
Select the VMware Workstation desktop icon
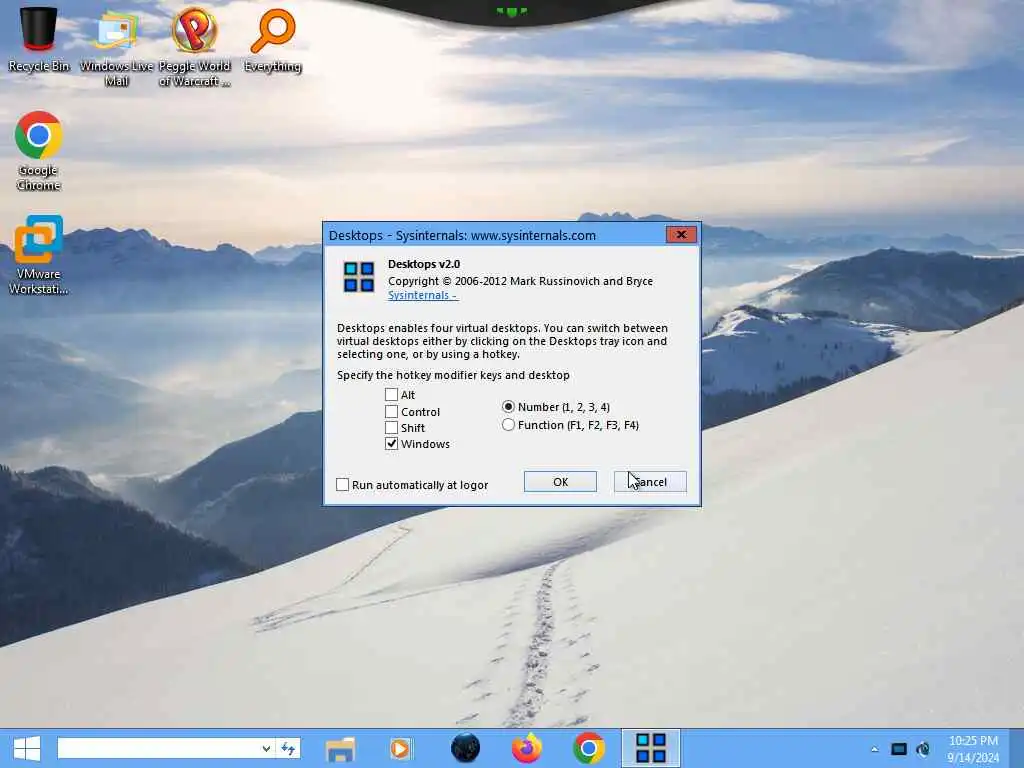coord(39,255)
